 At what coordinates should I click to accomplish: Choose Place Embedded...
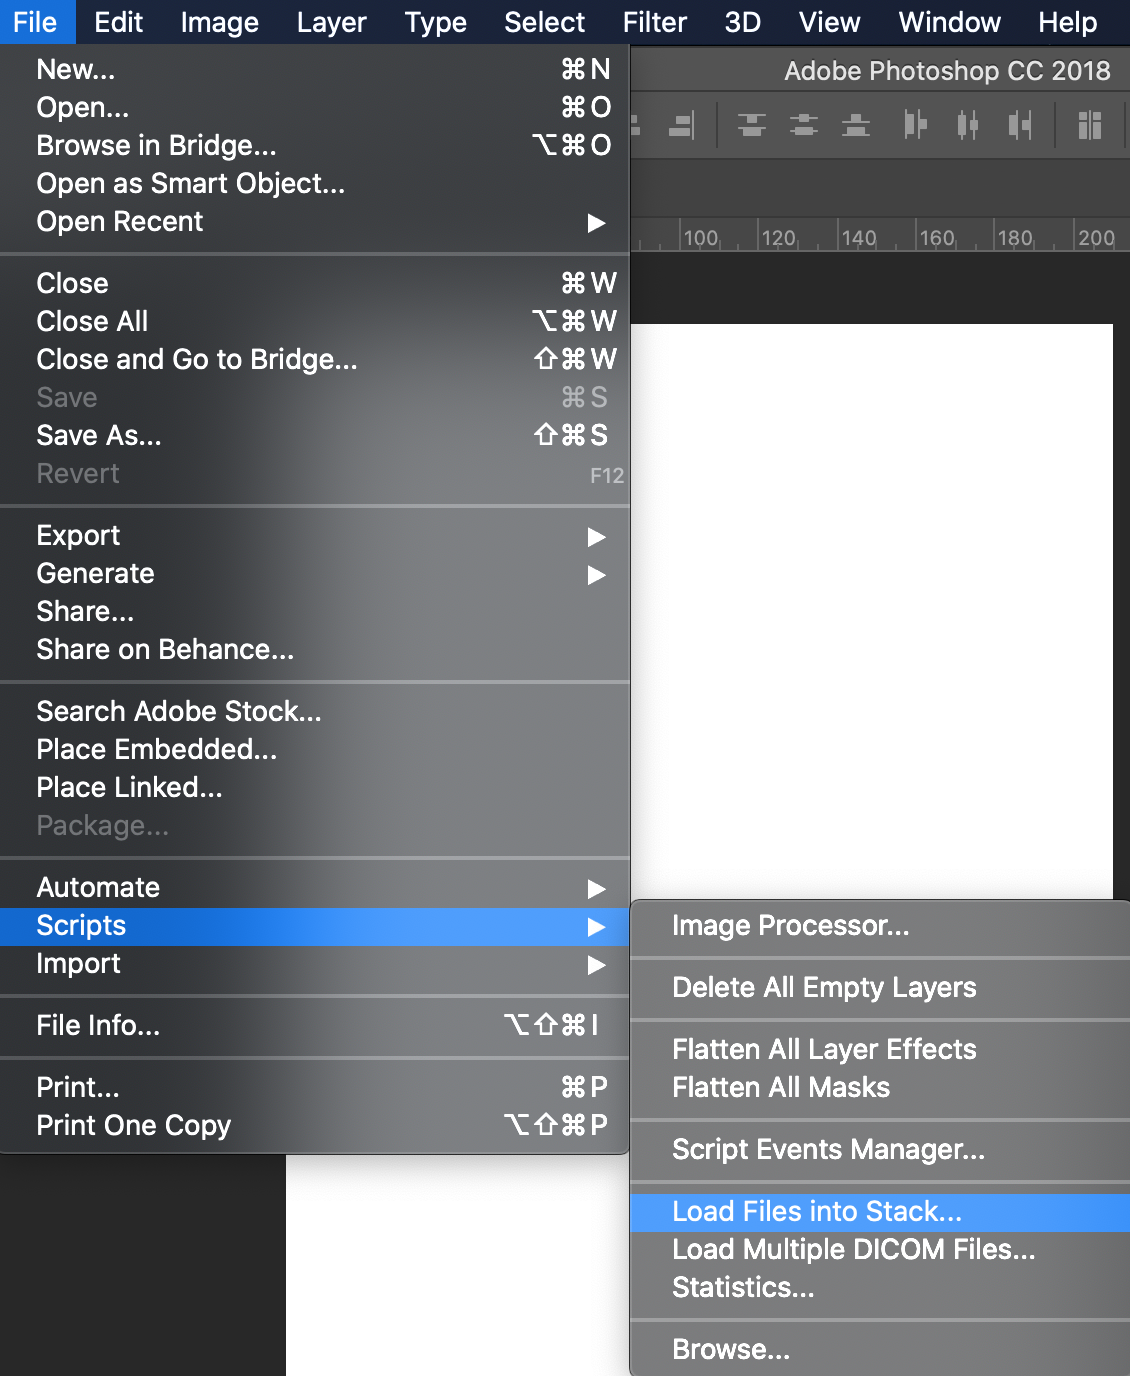point(315,749)
